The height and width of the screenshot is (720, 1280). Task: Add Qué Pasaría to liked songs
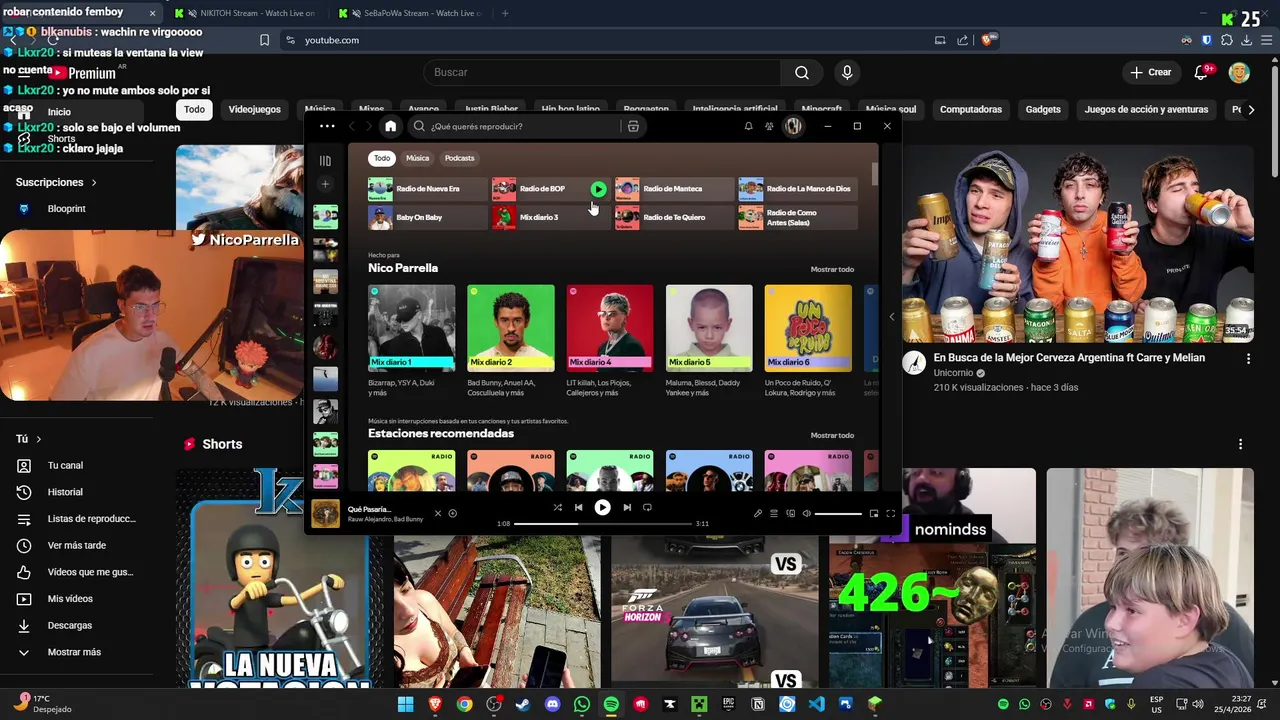tap(453, 513)
